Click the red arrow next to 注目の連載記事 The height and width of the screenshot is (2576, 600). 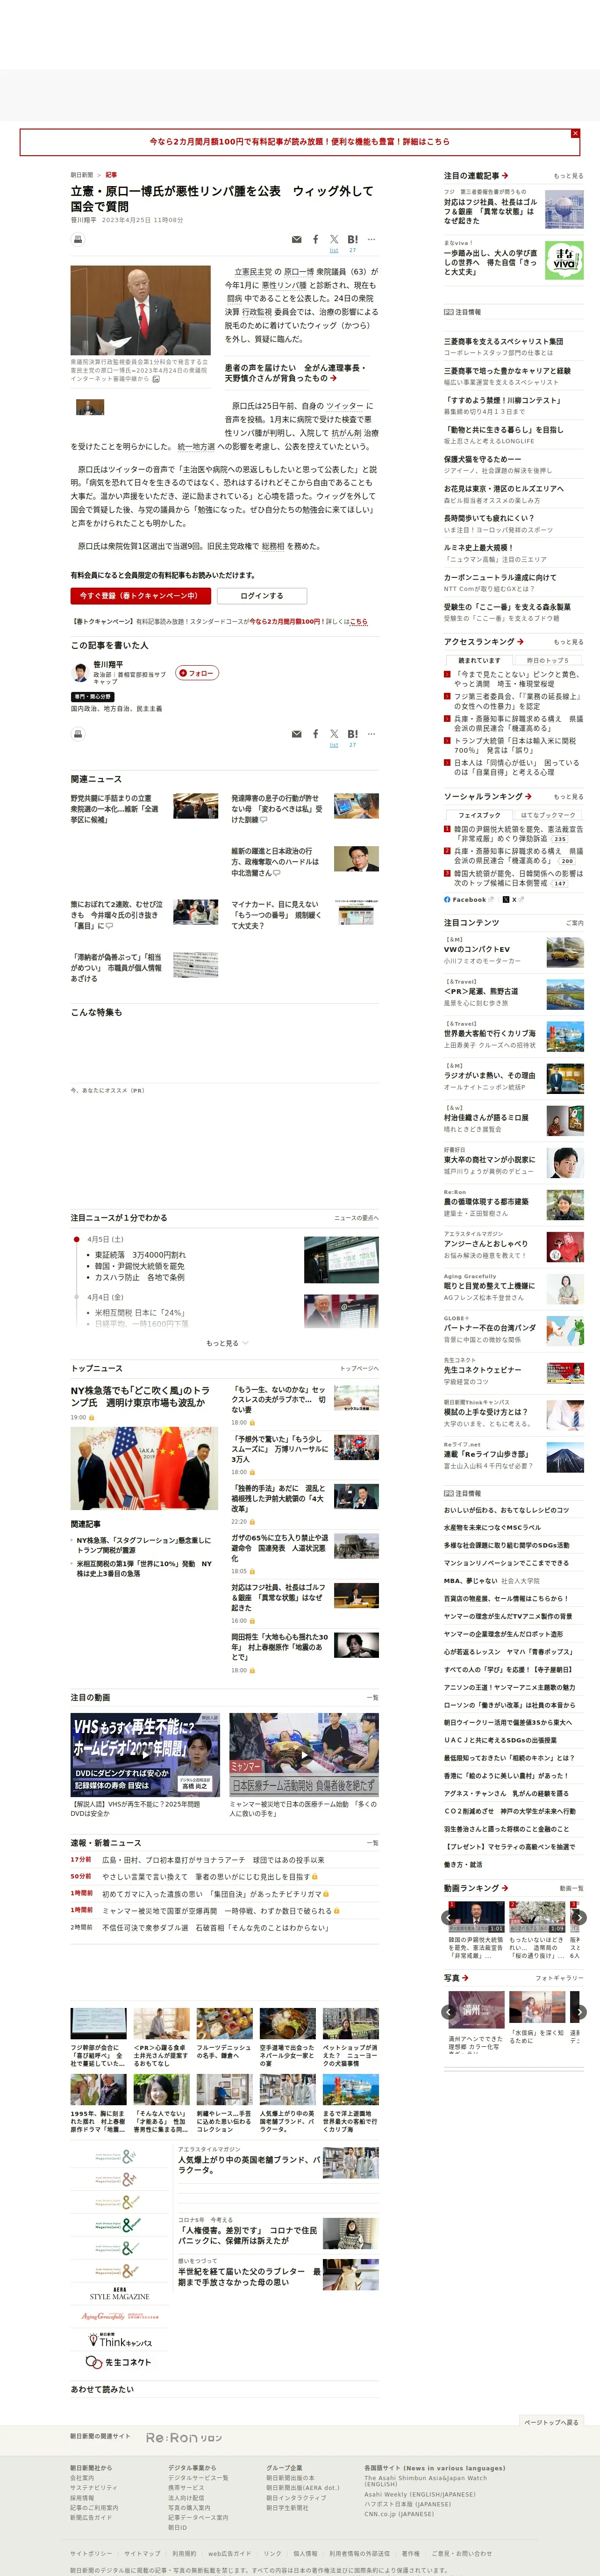(x=505, y=176)
